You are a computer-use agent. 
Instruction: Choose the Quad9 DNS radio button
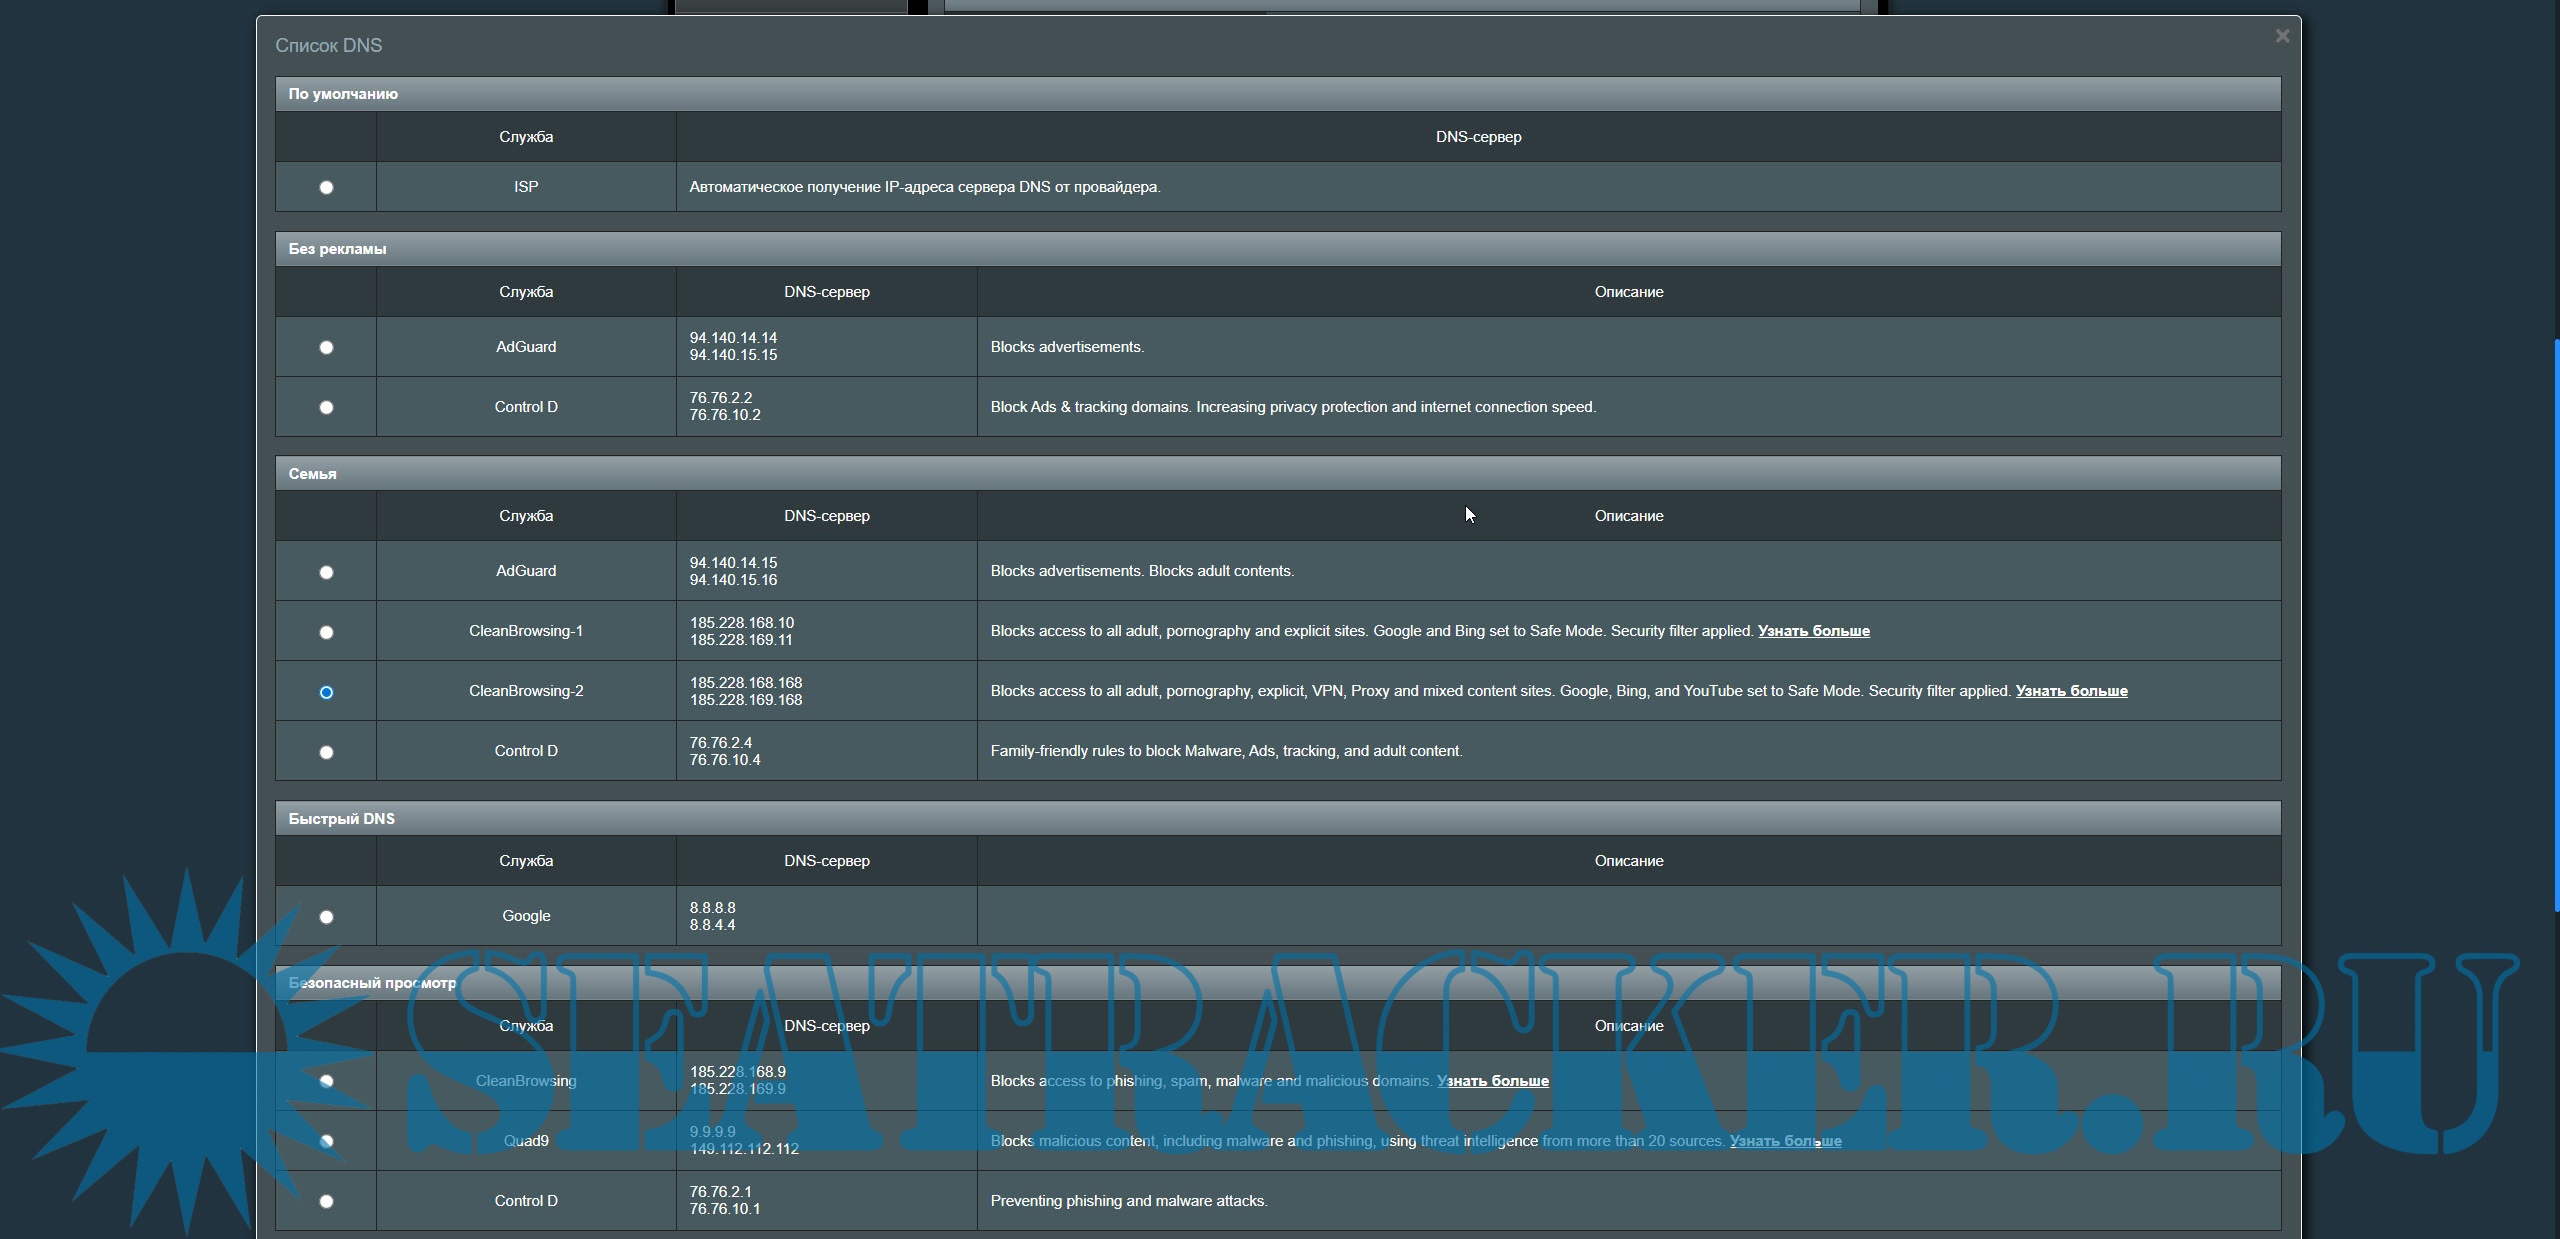click(x=326, y=1141)
